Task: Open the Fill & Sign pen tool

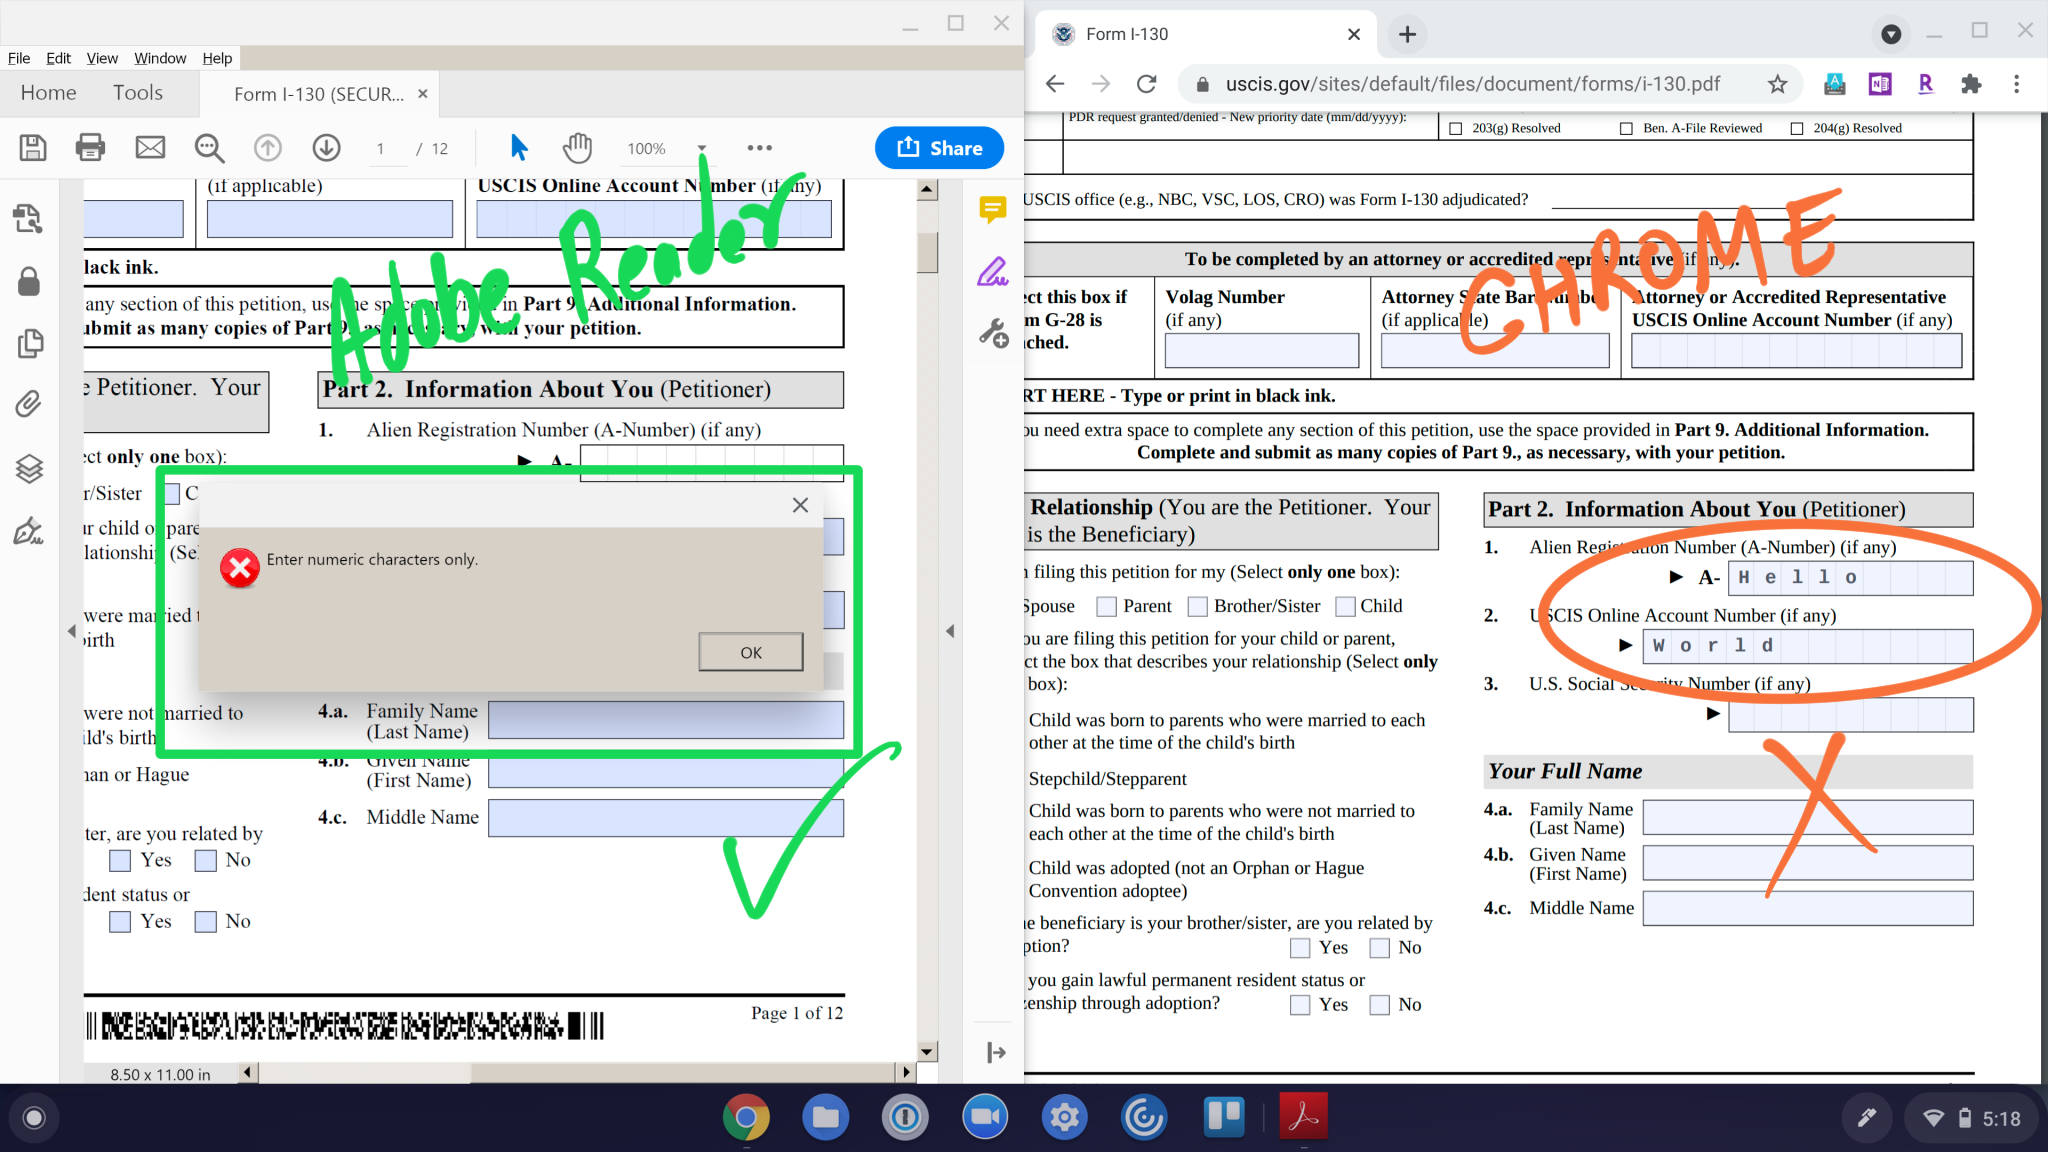Action: pyautogui.click(x=992, y=272)
